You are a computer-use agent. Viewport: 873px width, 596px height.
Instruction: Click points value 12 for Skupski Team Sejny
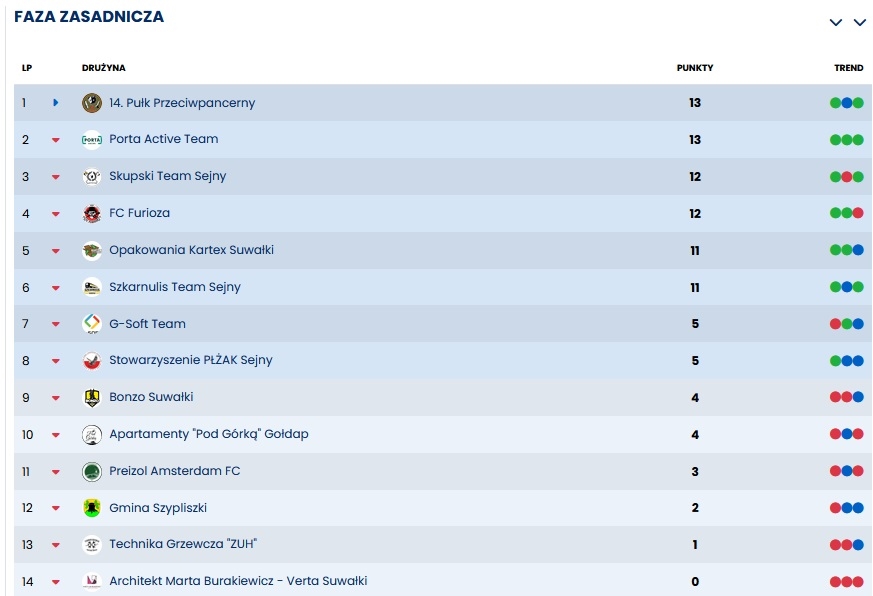click(695, 177)
